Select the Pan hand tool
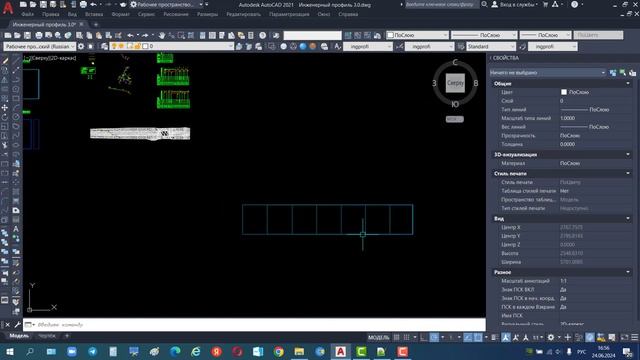The width and height of the screenshot is (640, 360). pos(162,36)
